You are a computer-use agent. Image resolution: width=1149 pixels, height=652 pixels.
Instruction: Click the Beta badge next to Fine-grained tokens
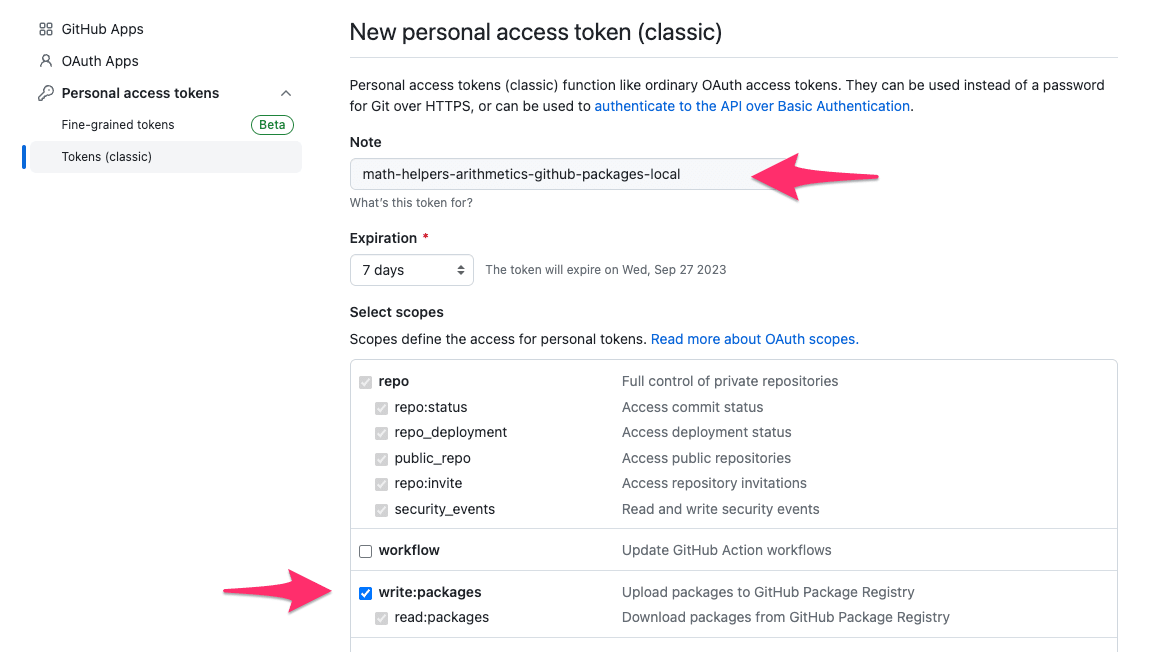(272, 125)
